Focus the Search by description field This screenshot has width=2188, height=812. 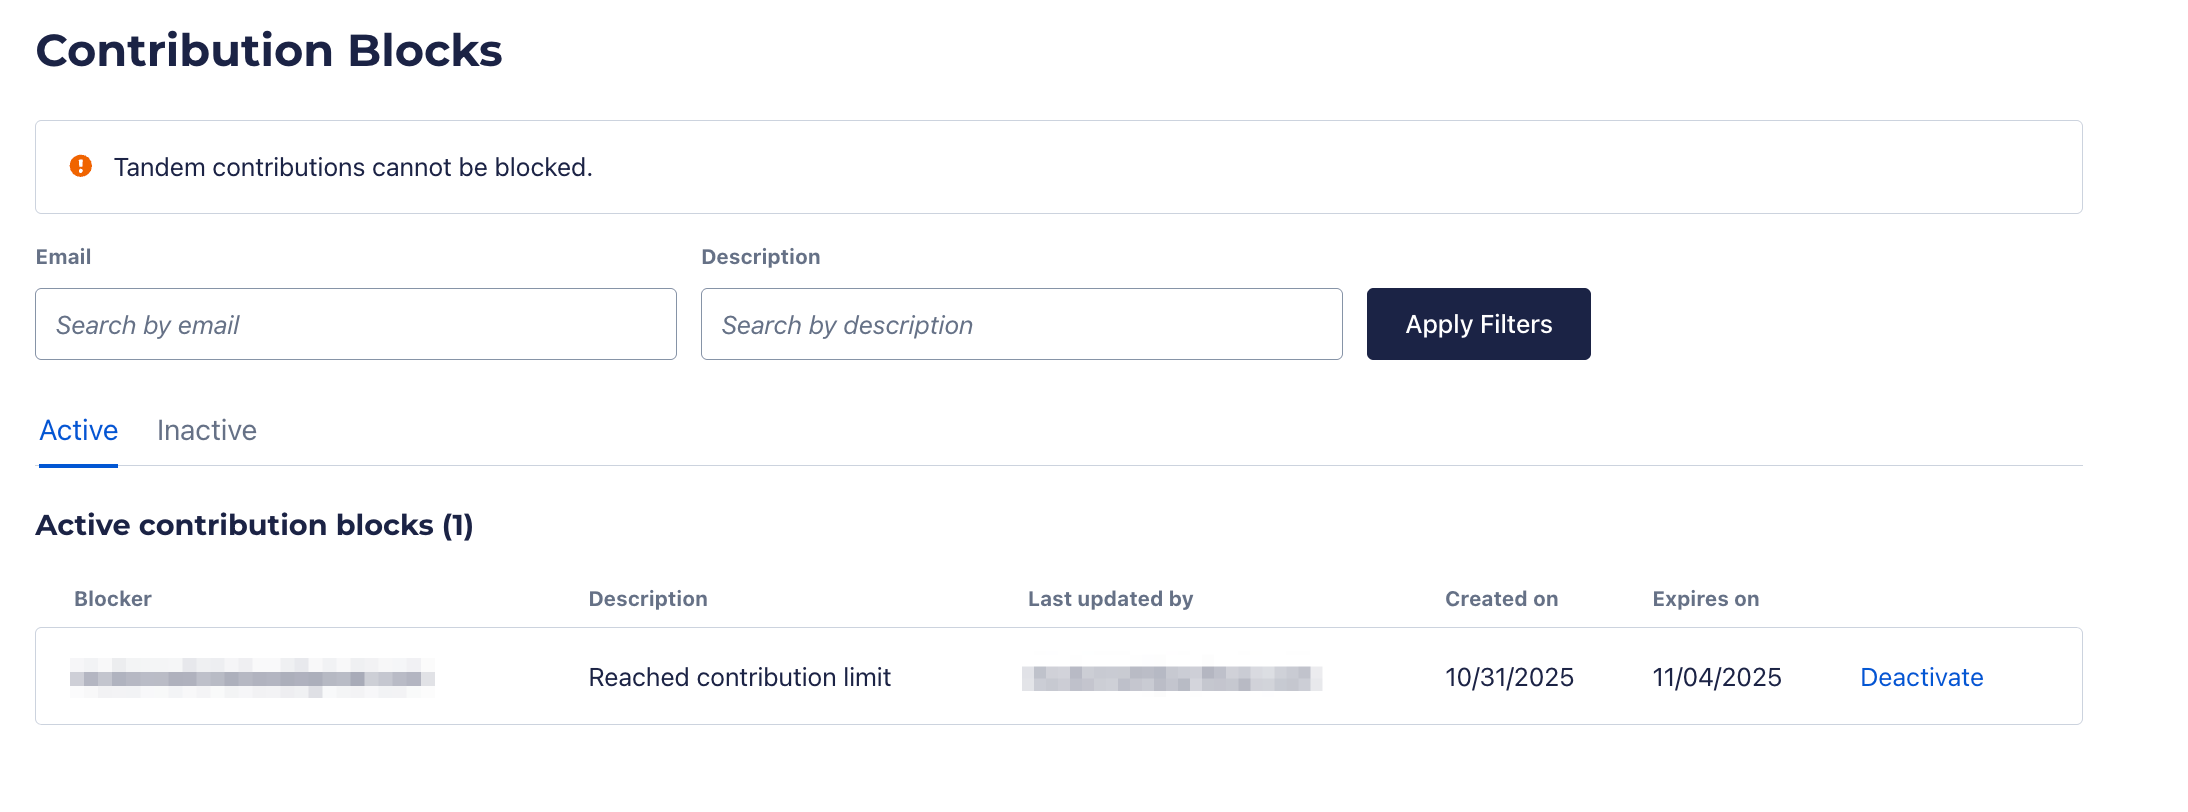(x=1021, y=324)
